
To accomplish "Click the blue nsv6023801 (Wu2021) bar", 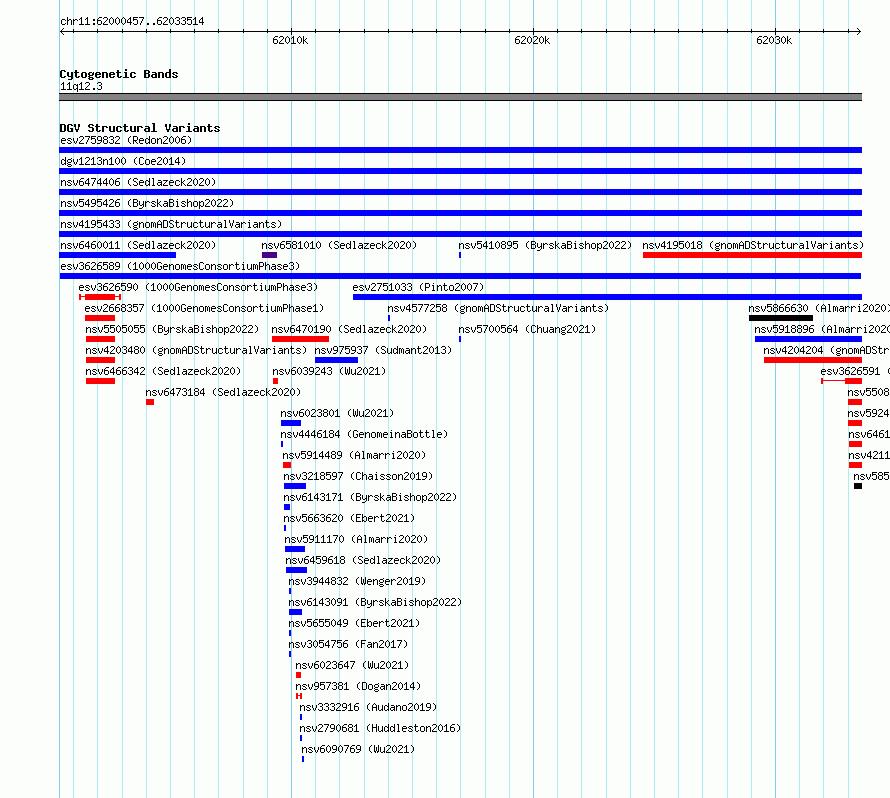I will tap(291, 423).
